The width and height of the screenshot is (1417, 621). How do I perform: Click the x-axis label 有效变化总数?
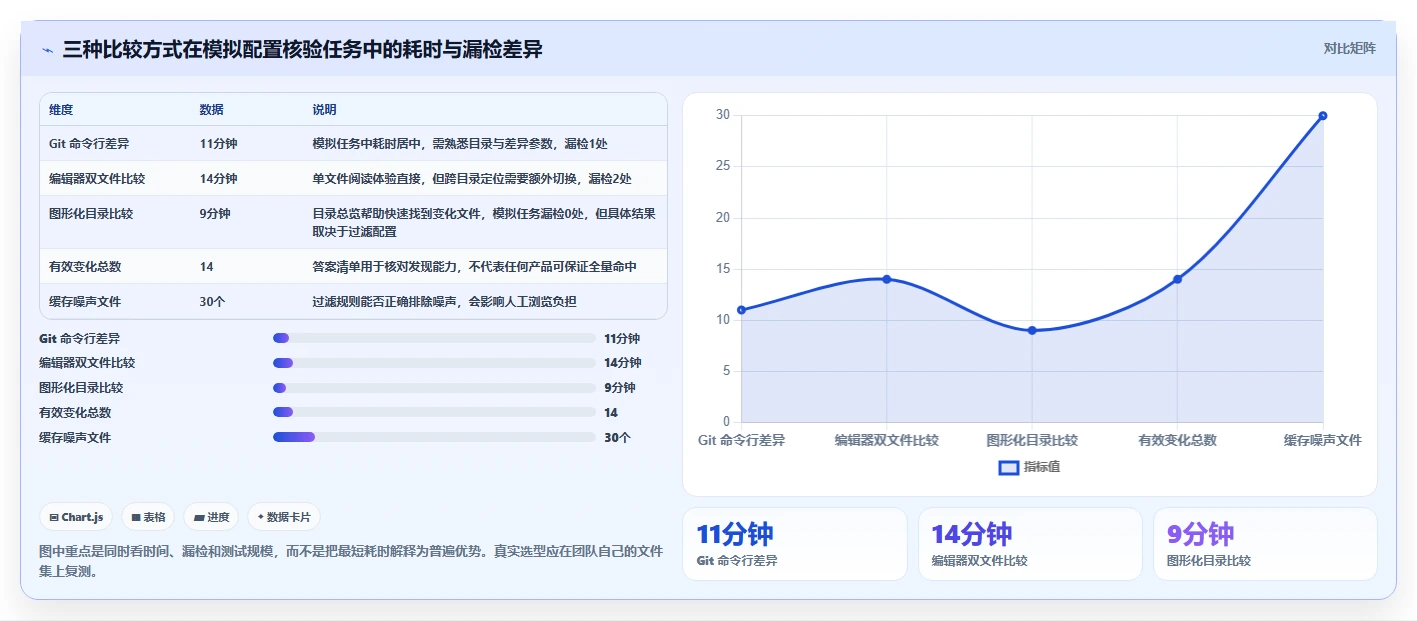1177,440
